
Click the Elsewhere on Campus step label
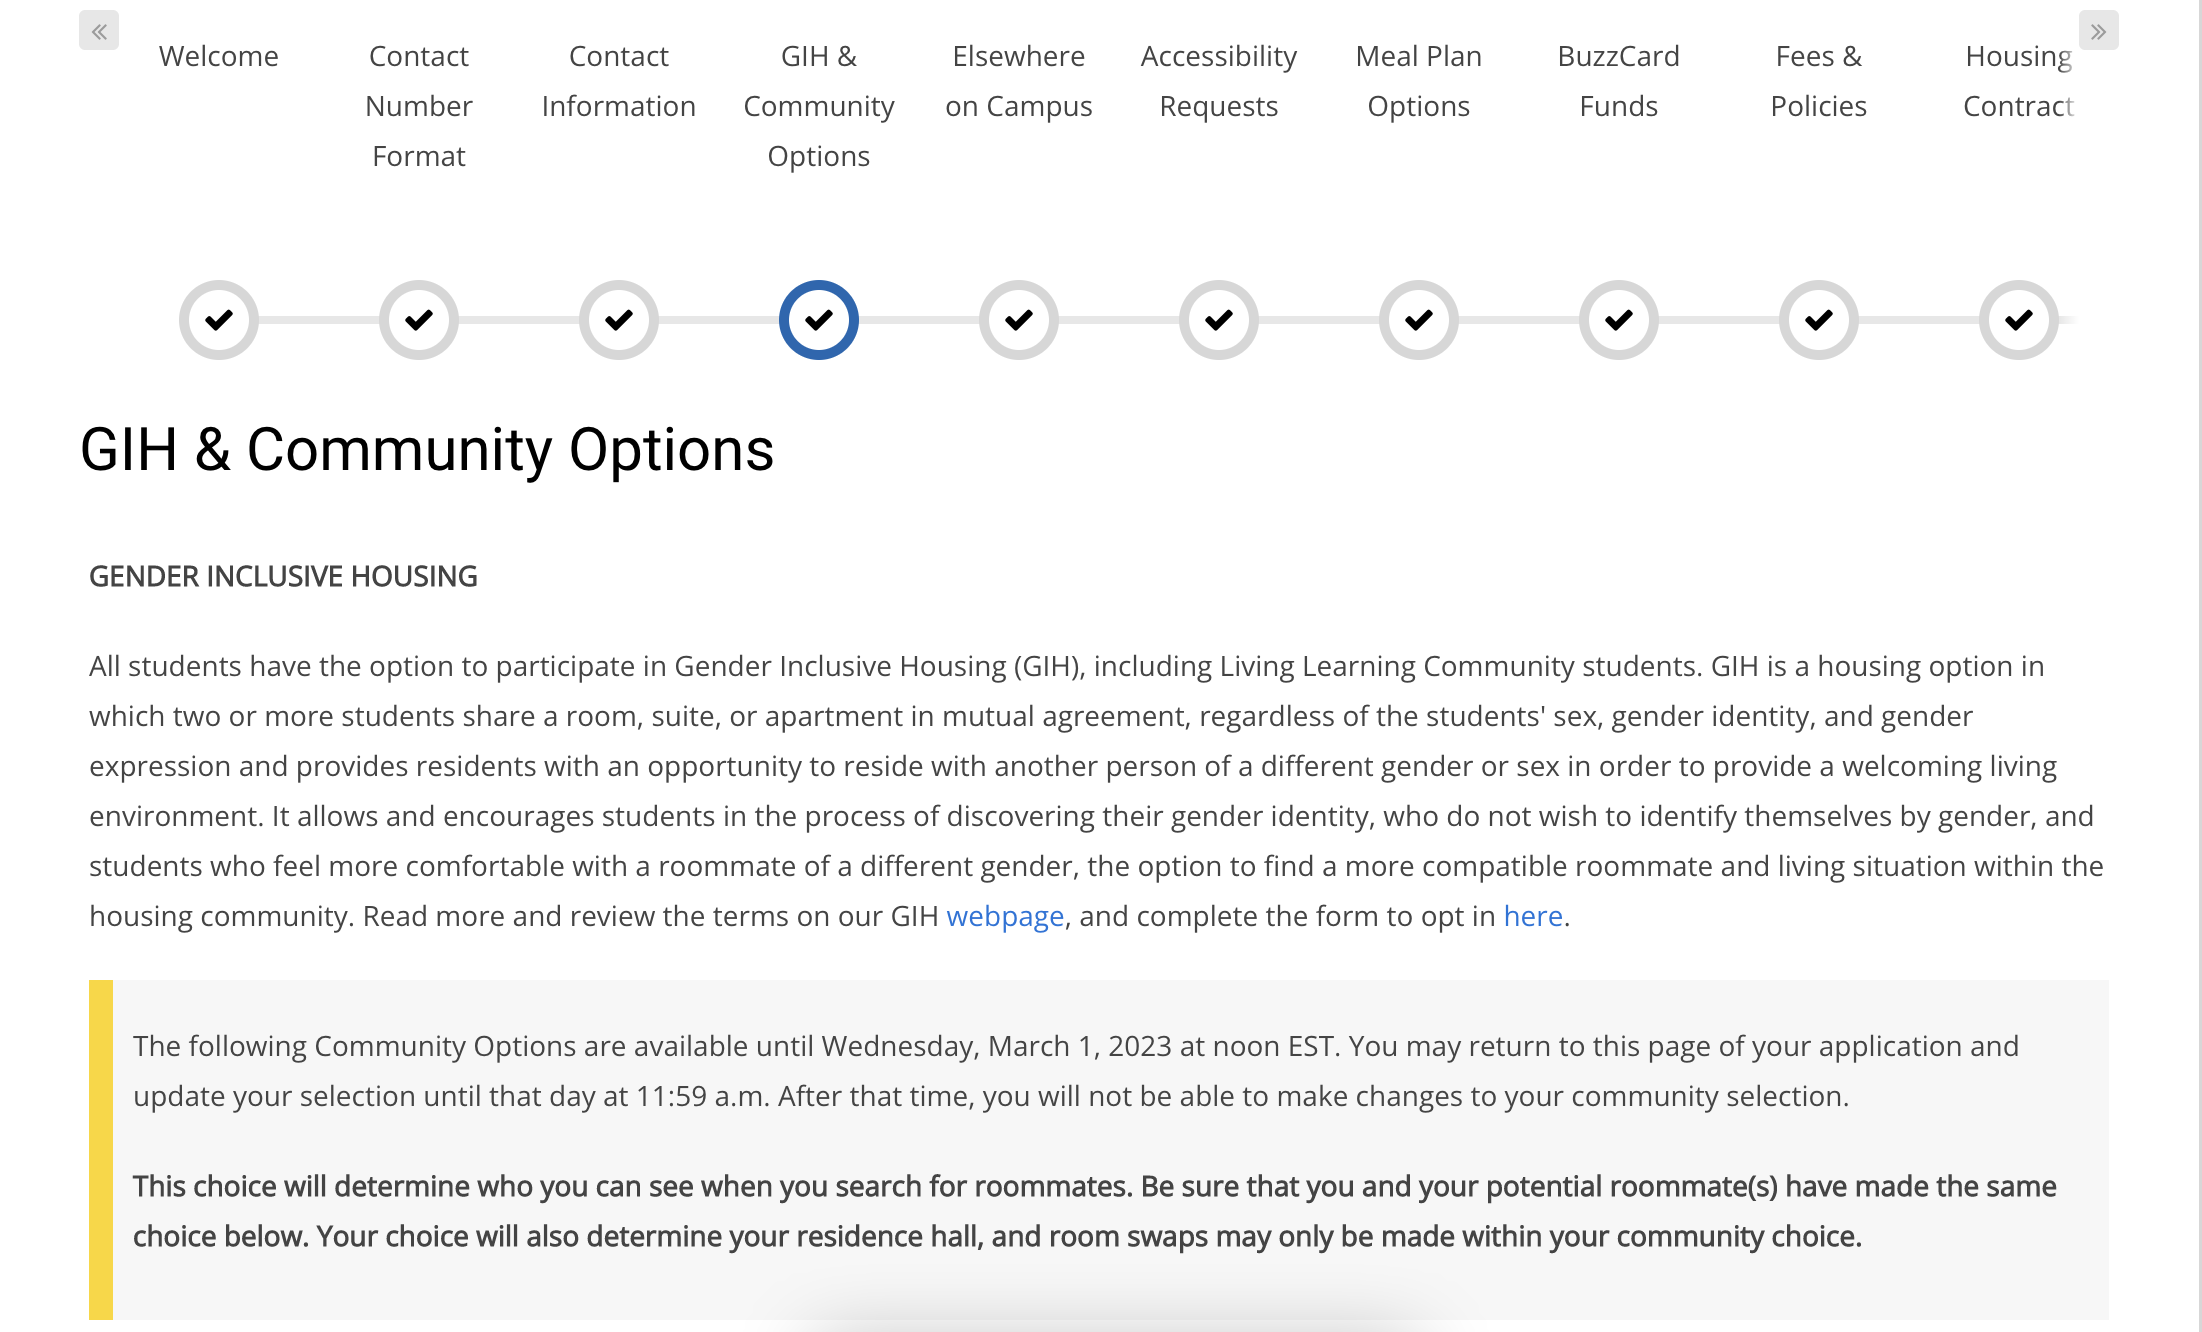coord(1018,81)
